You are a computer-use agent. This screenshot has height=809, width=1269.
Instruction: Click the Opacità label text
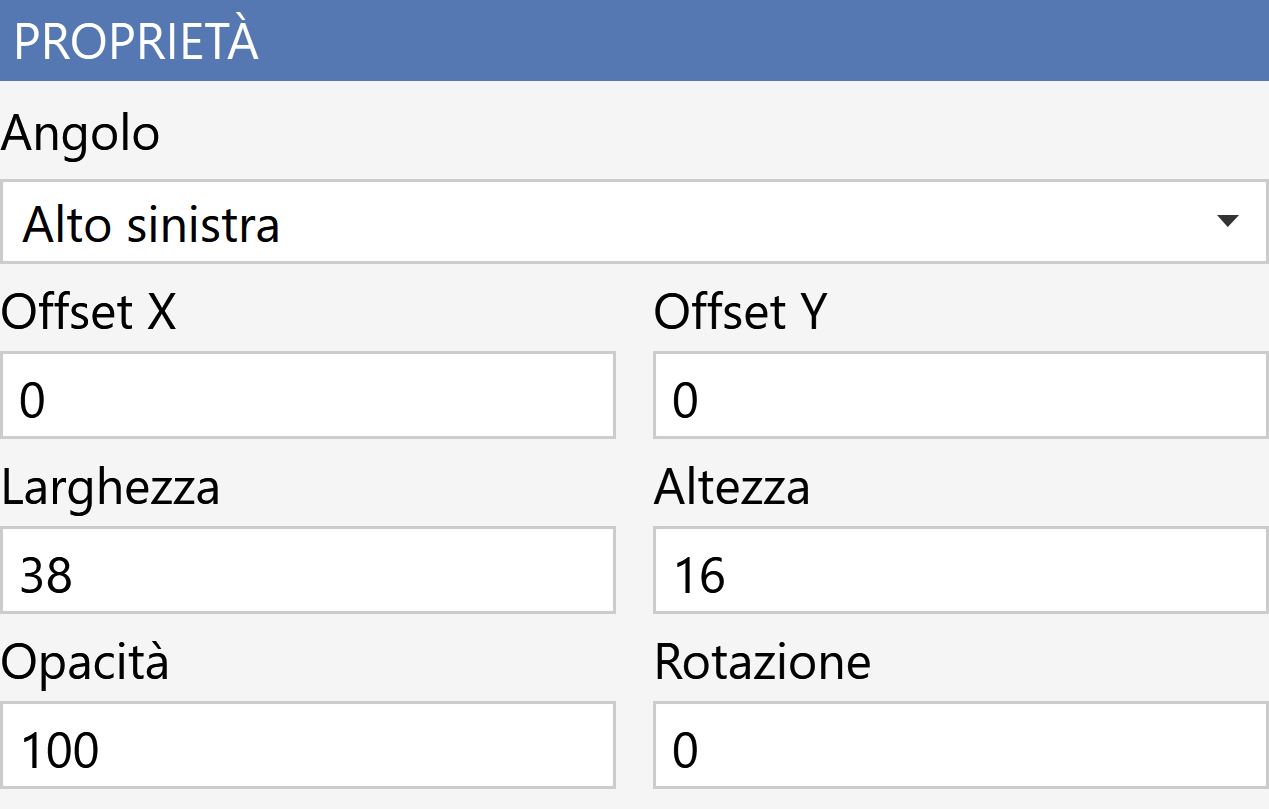coord(85,664)
